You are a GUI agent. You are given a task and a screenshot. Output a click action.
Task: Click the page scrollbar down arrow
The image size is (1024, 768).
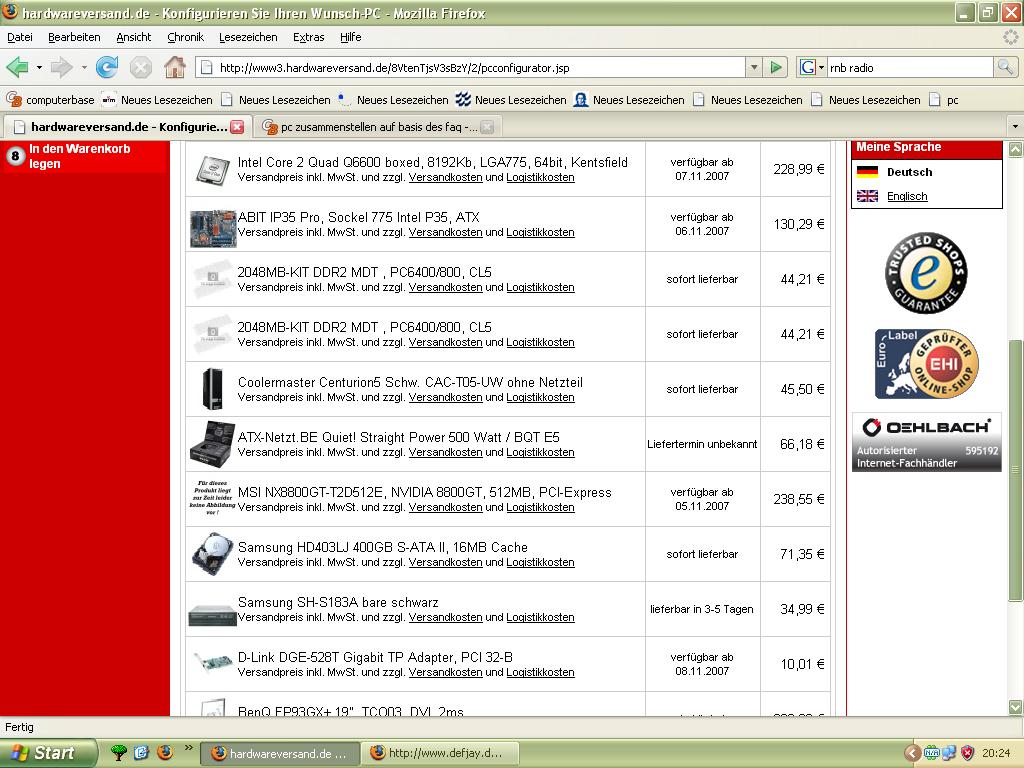[1016, 707]
